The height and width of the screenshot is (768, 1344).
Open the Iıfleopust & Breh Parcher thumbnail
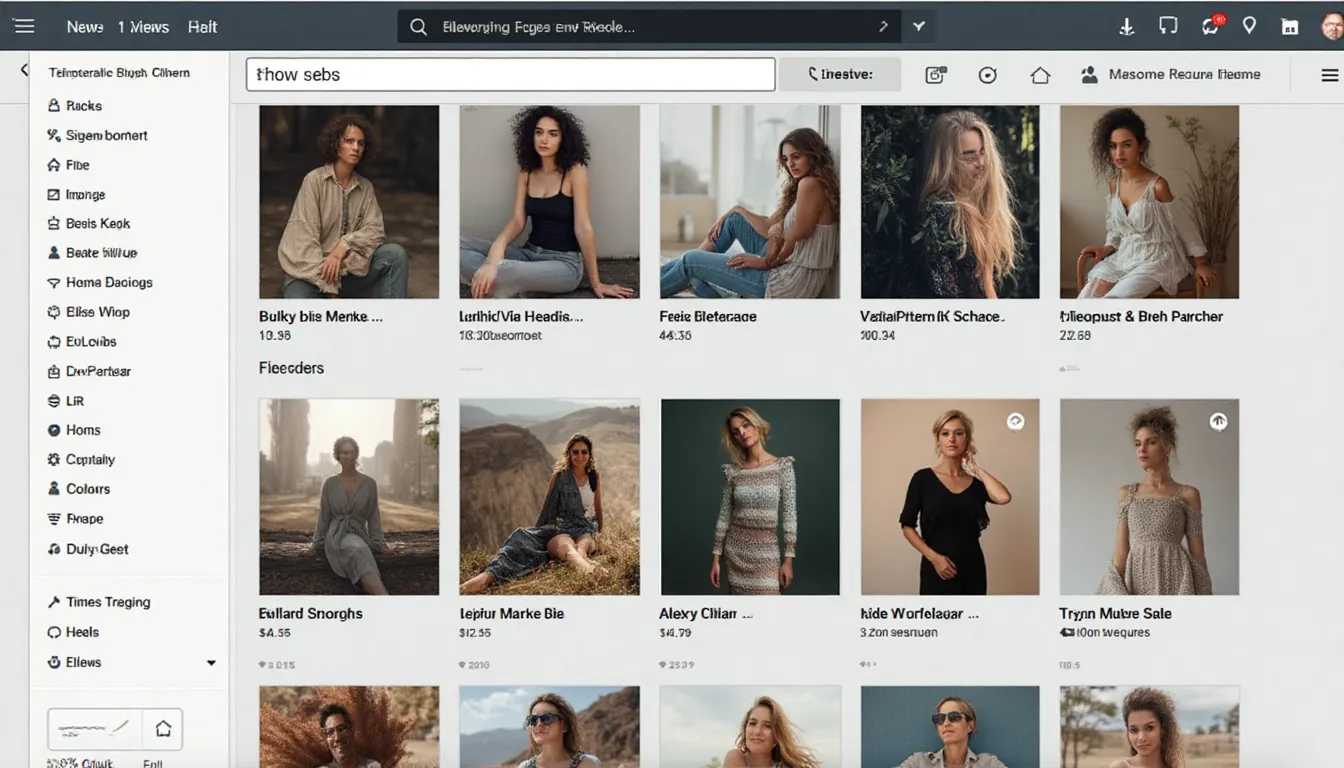click(x=1150, y=202)
